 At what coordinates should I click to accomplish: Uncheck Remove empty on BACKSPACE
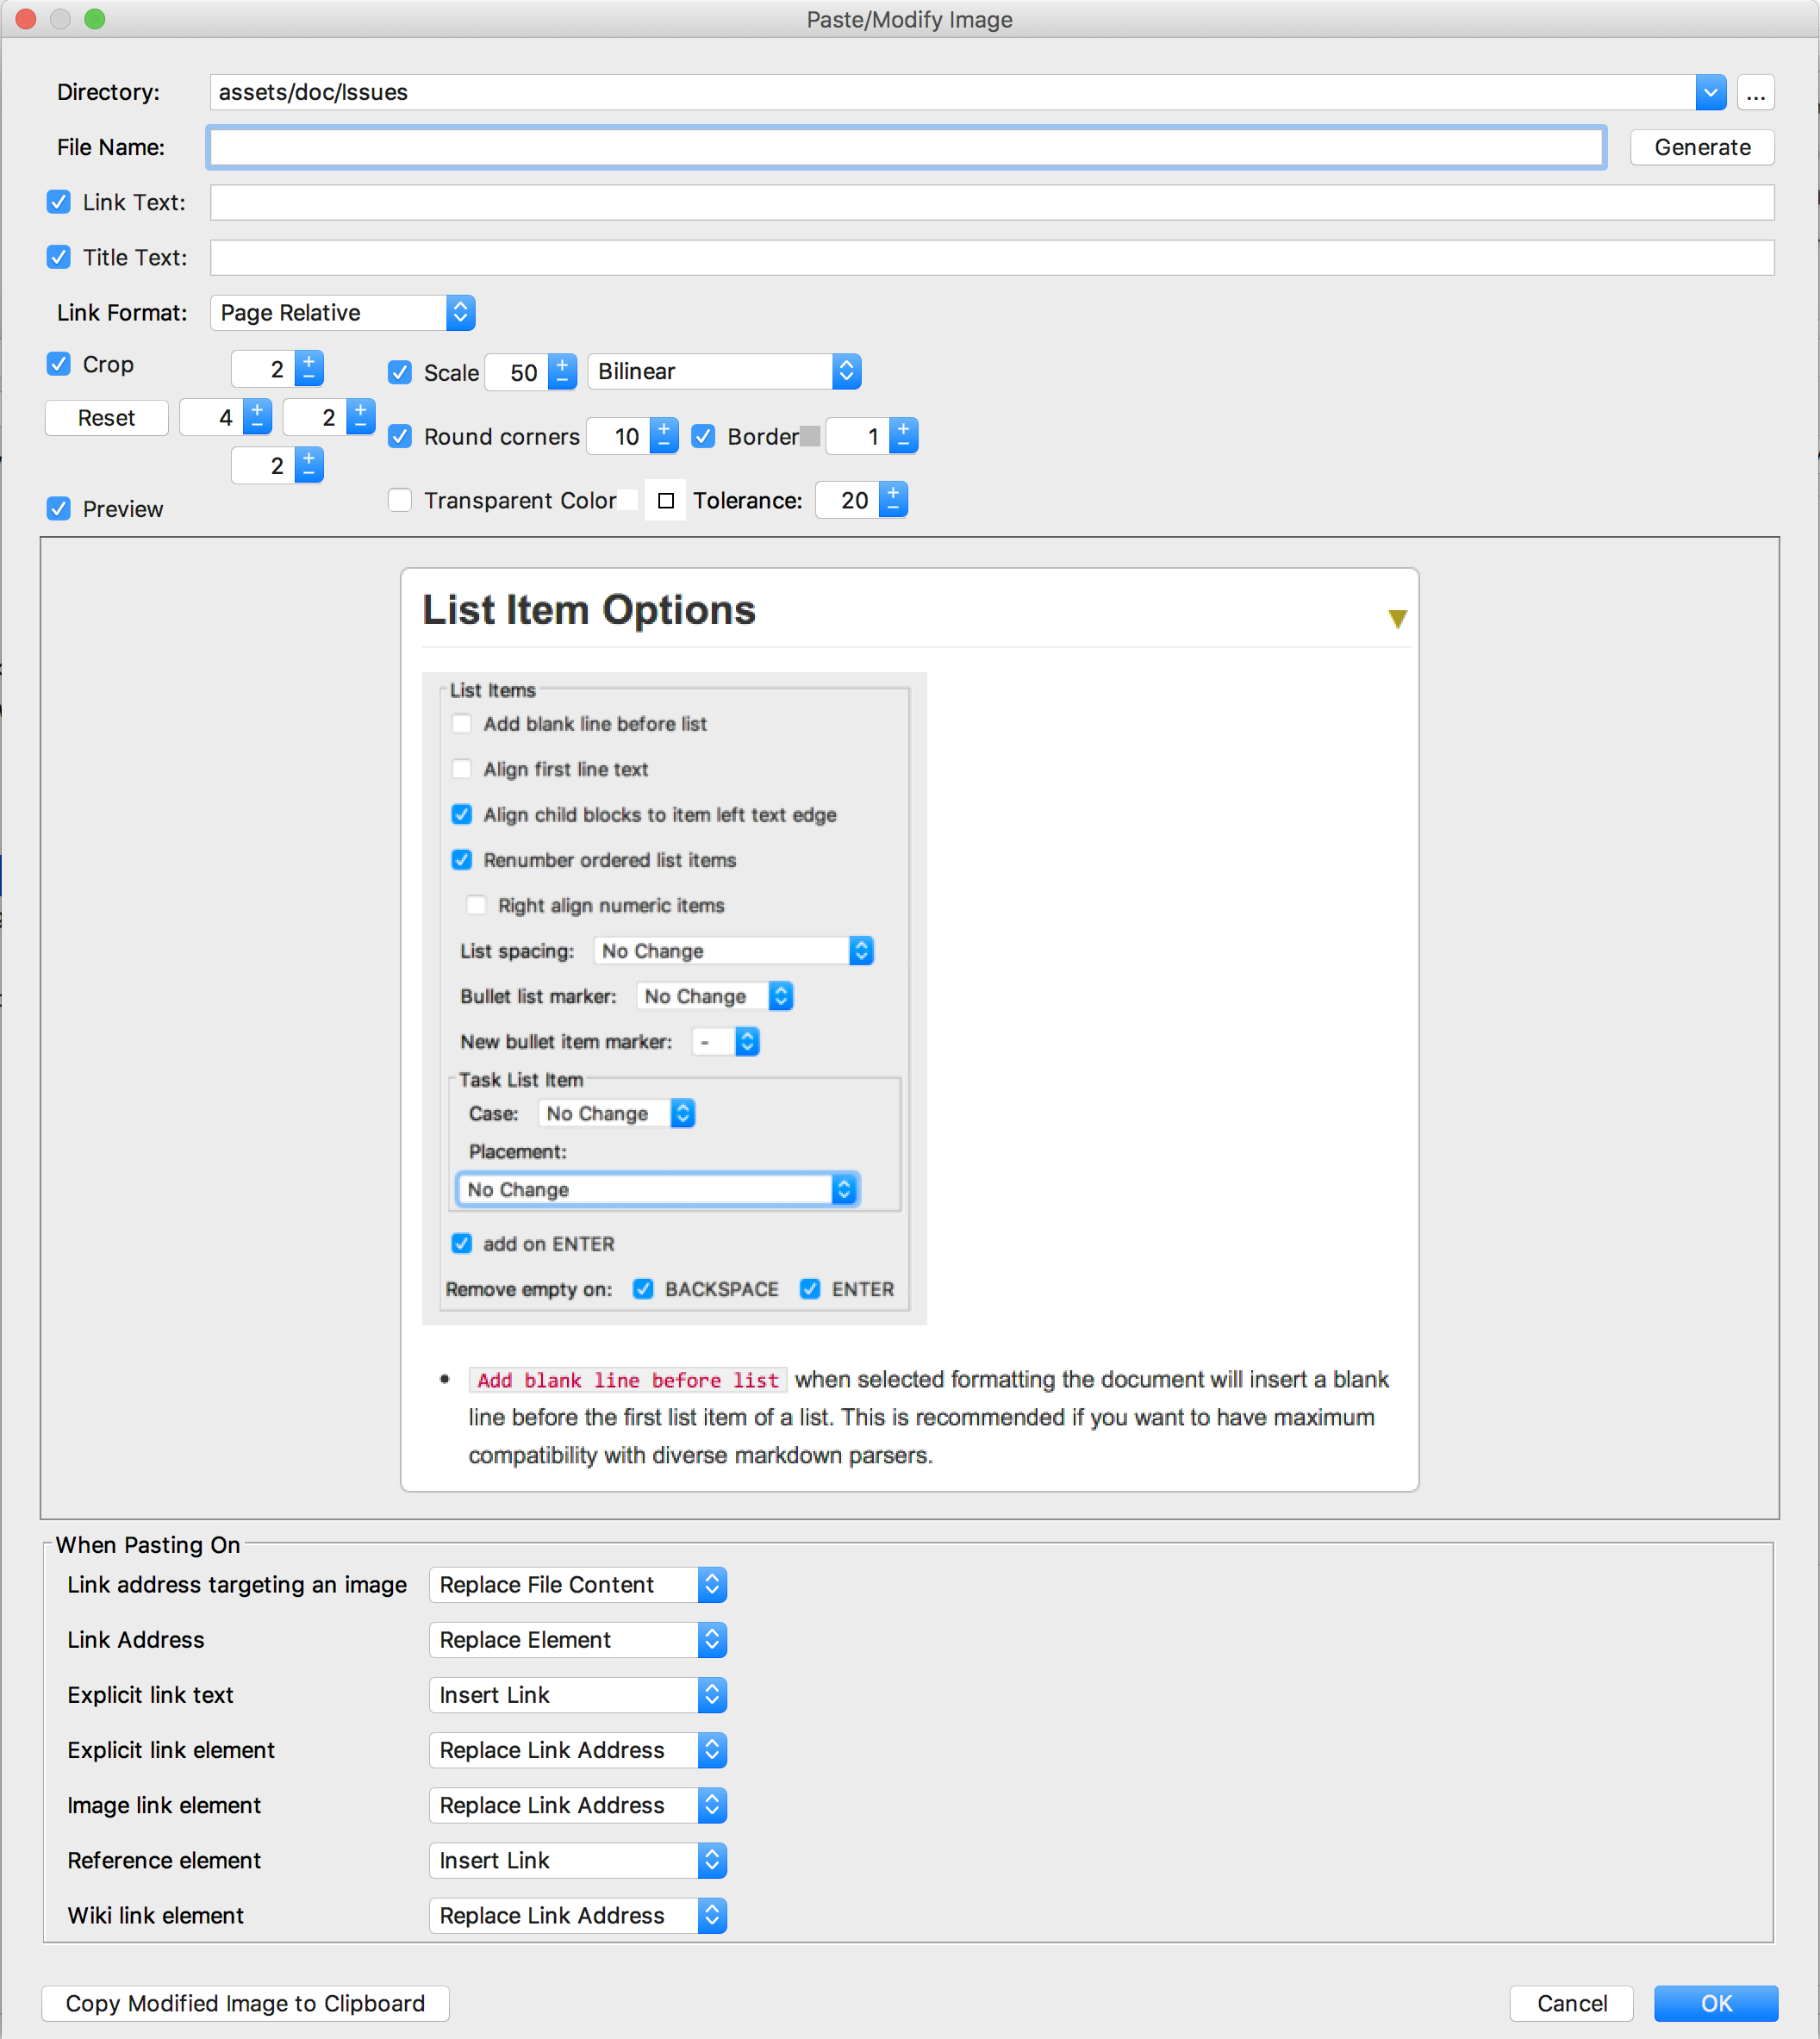(x=643, y=1289)
